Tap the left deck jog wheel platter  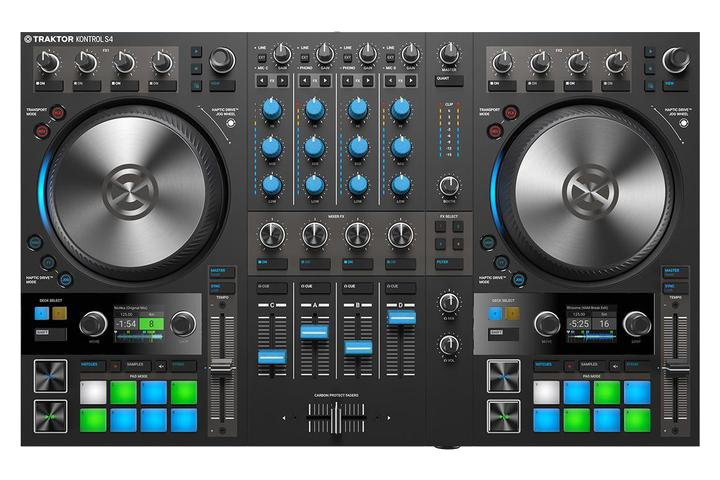pyautogui.click(x=130, y=191)
